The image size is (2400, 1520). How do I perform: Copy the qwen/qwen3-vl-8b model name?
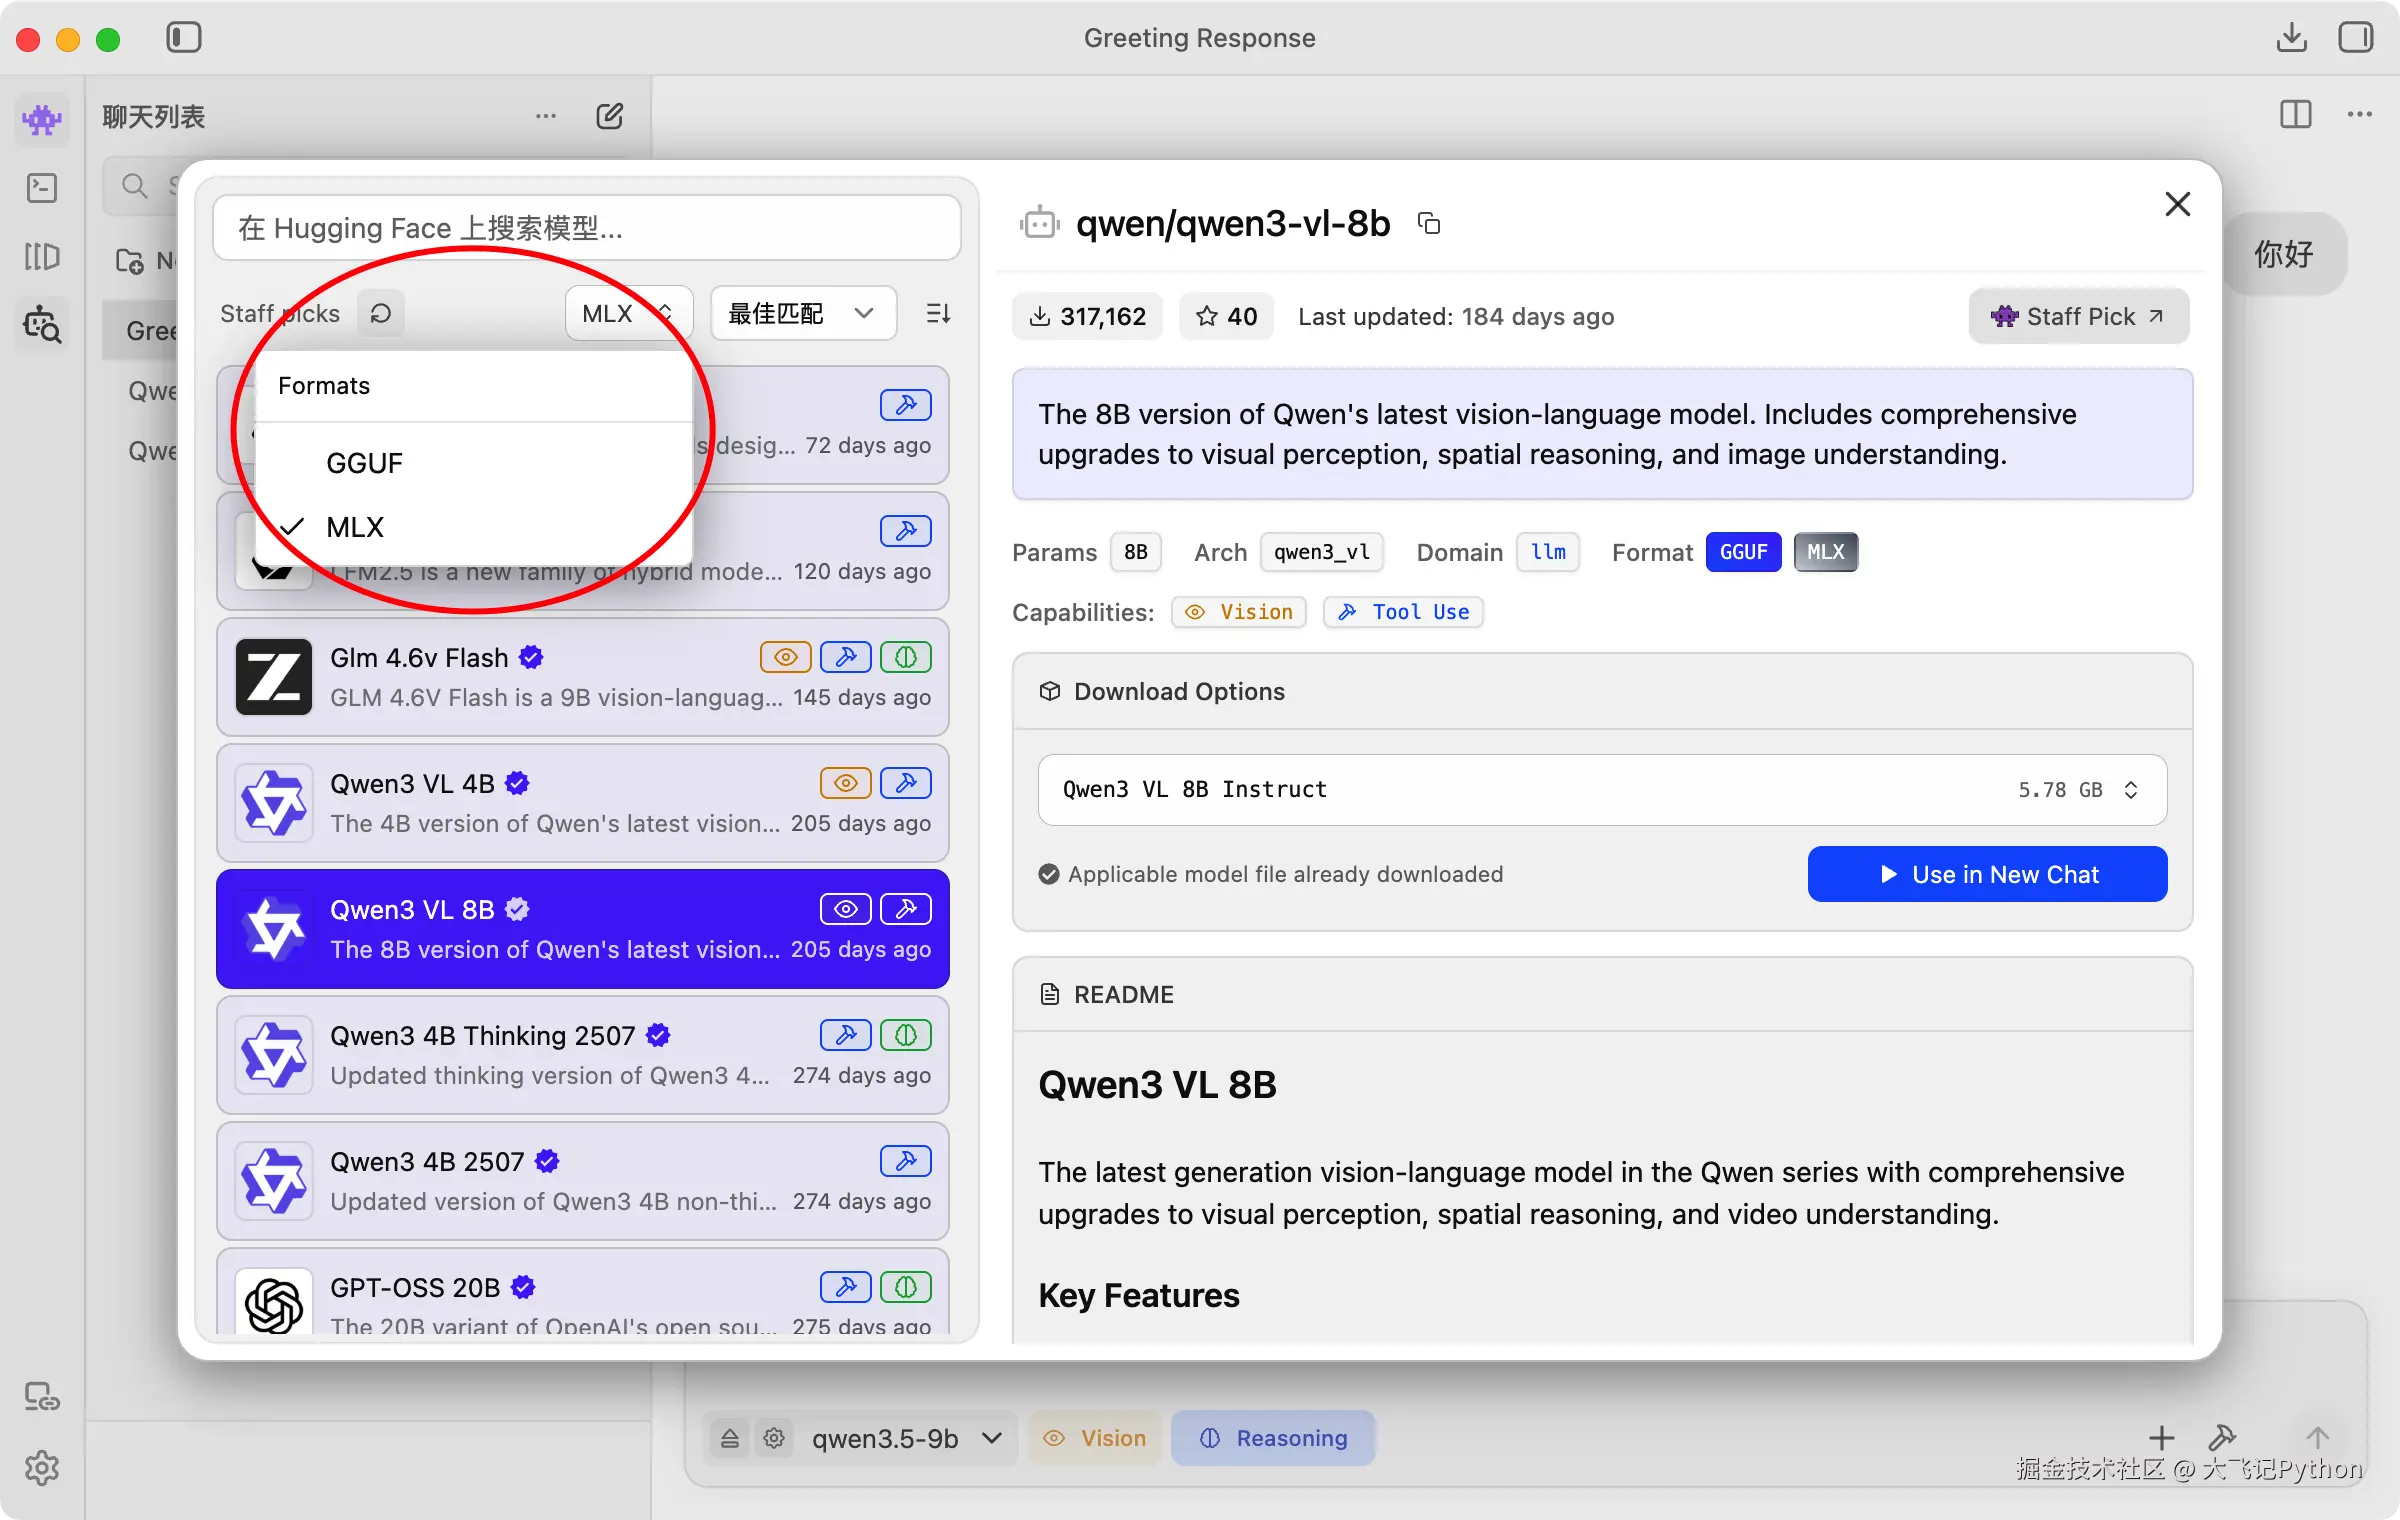[x=1429, y=223]
